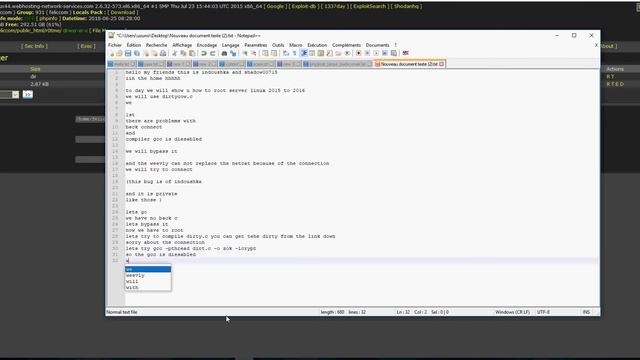Screen dimensions: 640x360
Task: Toggle synchronized vertical scrolling icon
Action: coord(265,53)
